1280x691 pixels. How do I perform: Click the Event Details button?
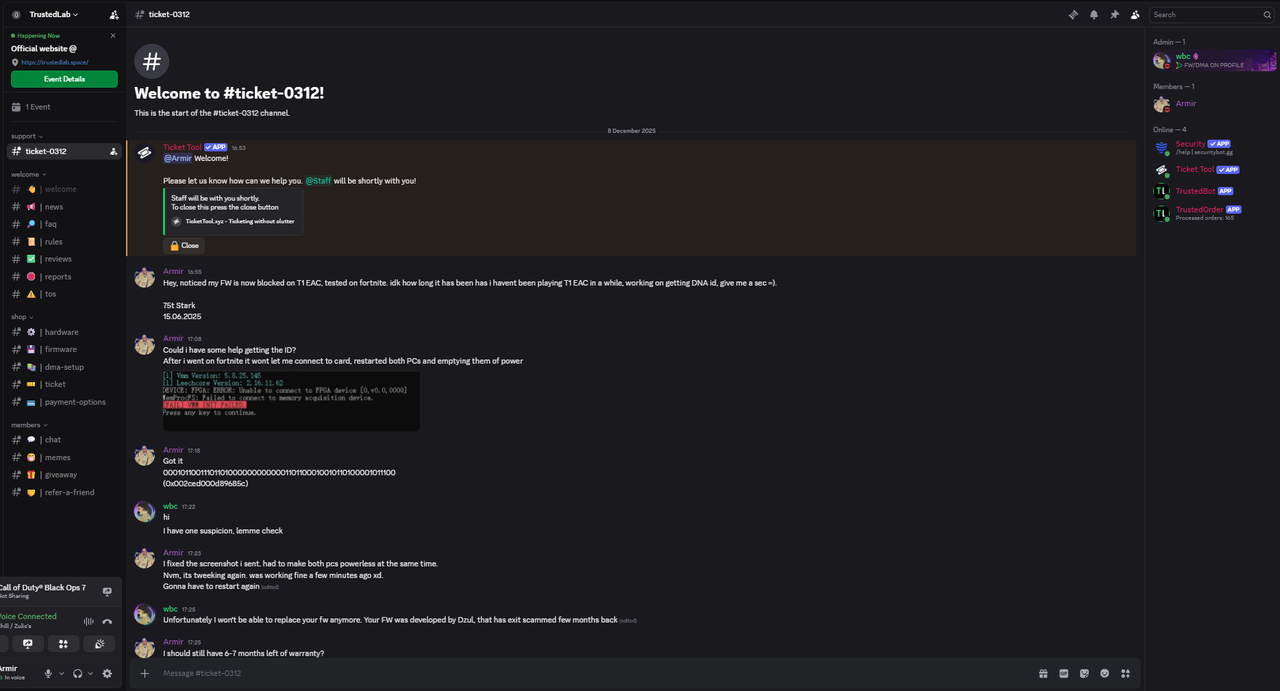coord(64,79)
